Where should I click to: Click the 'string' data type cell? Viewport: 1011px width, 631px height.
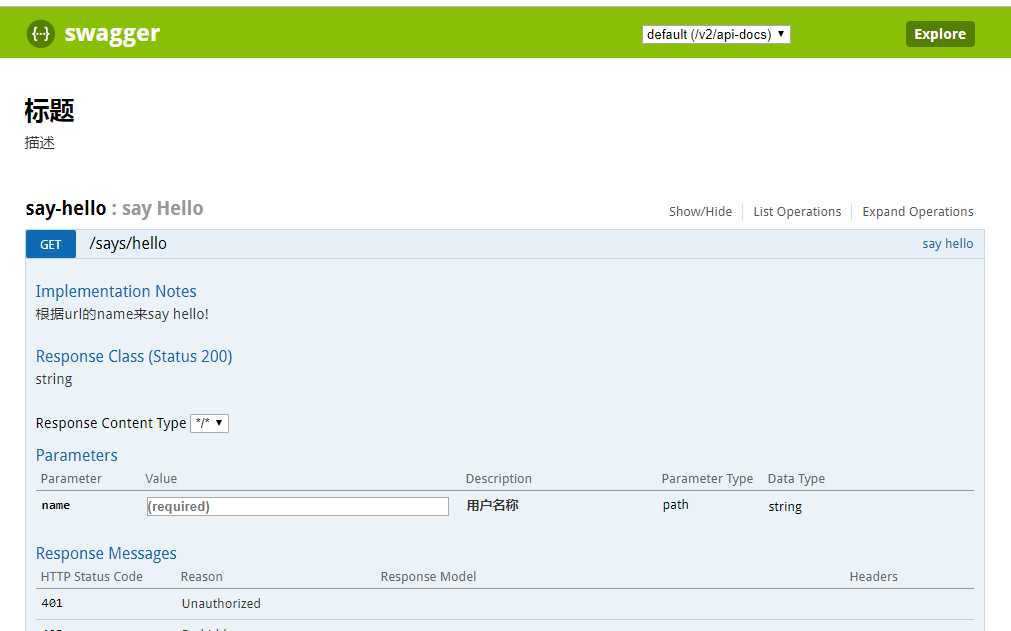pyautogui.click(x=785, y=507)
